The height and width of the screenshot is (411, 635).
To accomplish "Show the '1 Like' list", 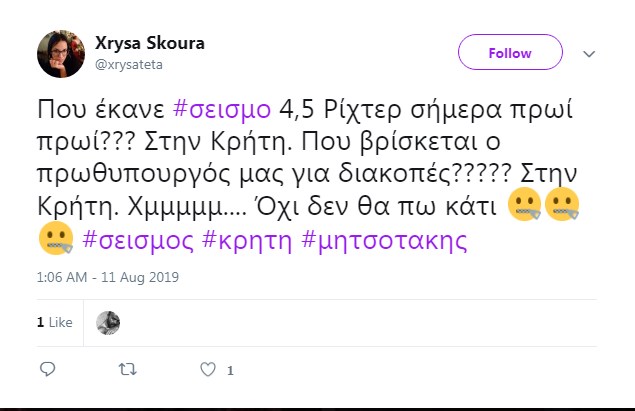I will point(55,322).
